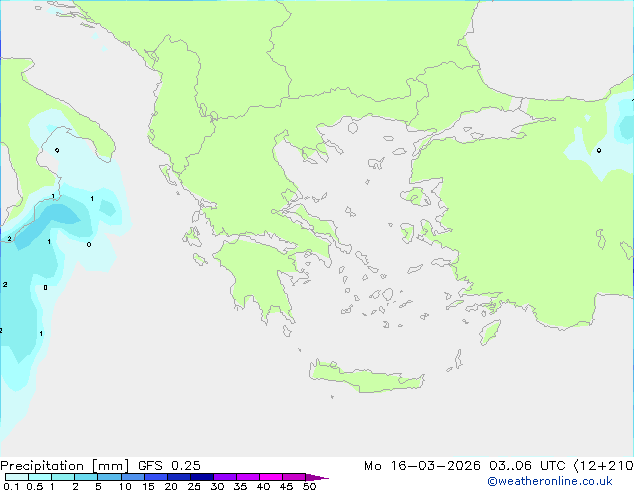Click the legend label '35'
This screenshot has height=490, width=634.
coord(240,486)
